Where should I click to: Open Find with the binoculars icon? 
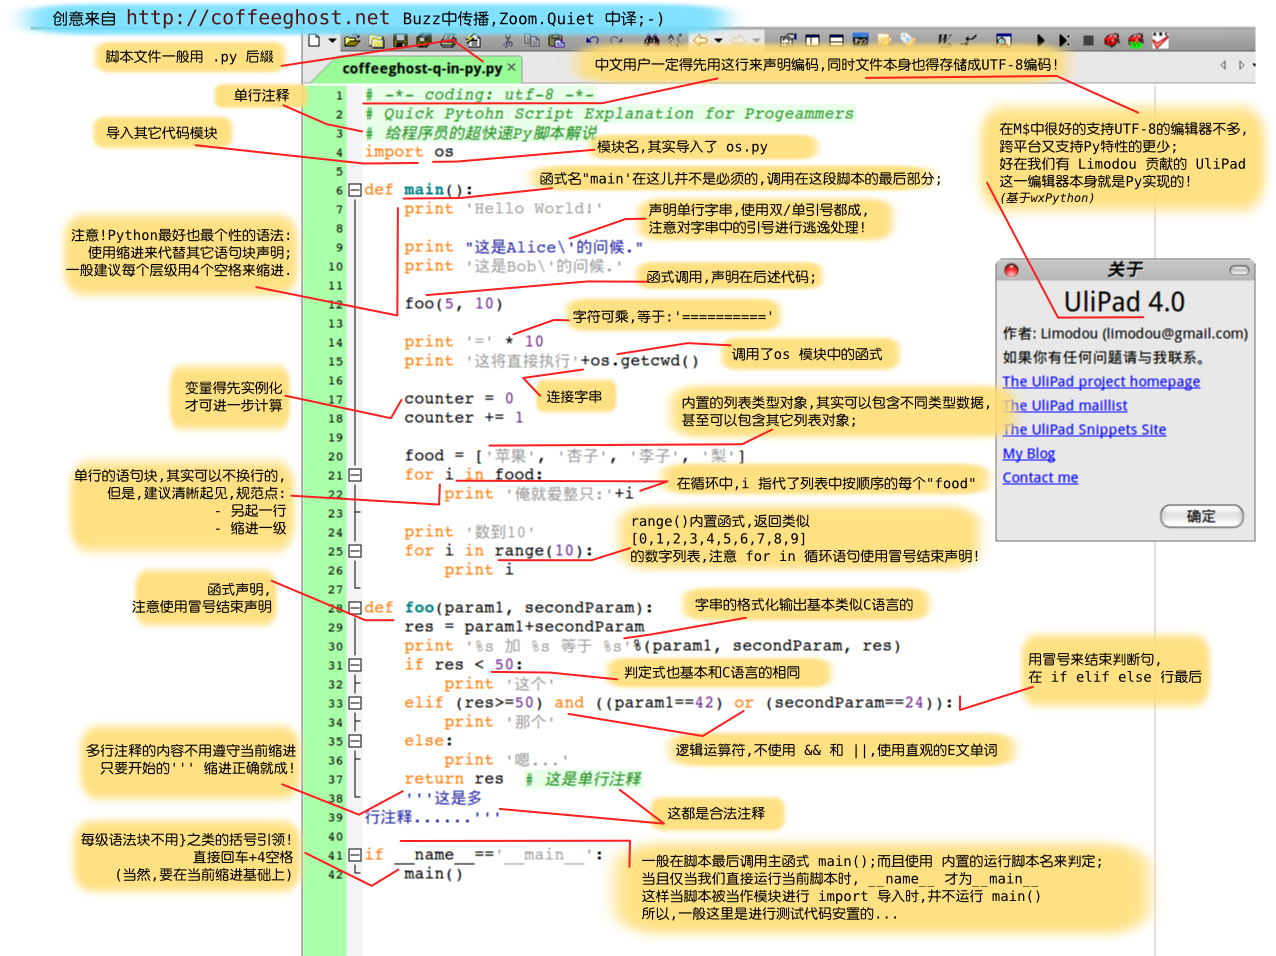(652, 41)
